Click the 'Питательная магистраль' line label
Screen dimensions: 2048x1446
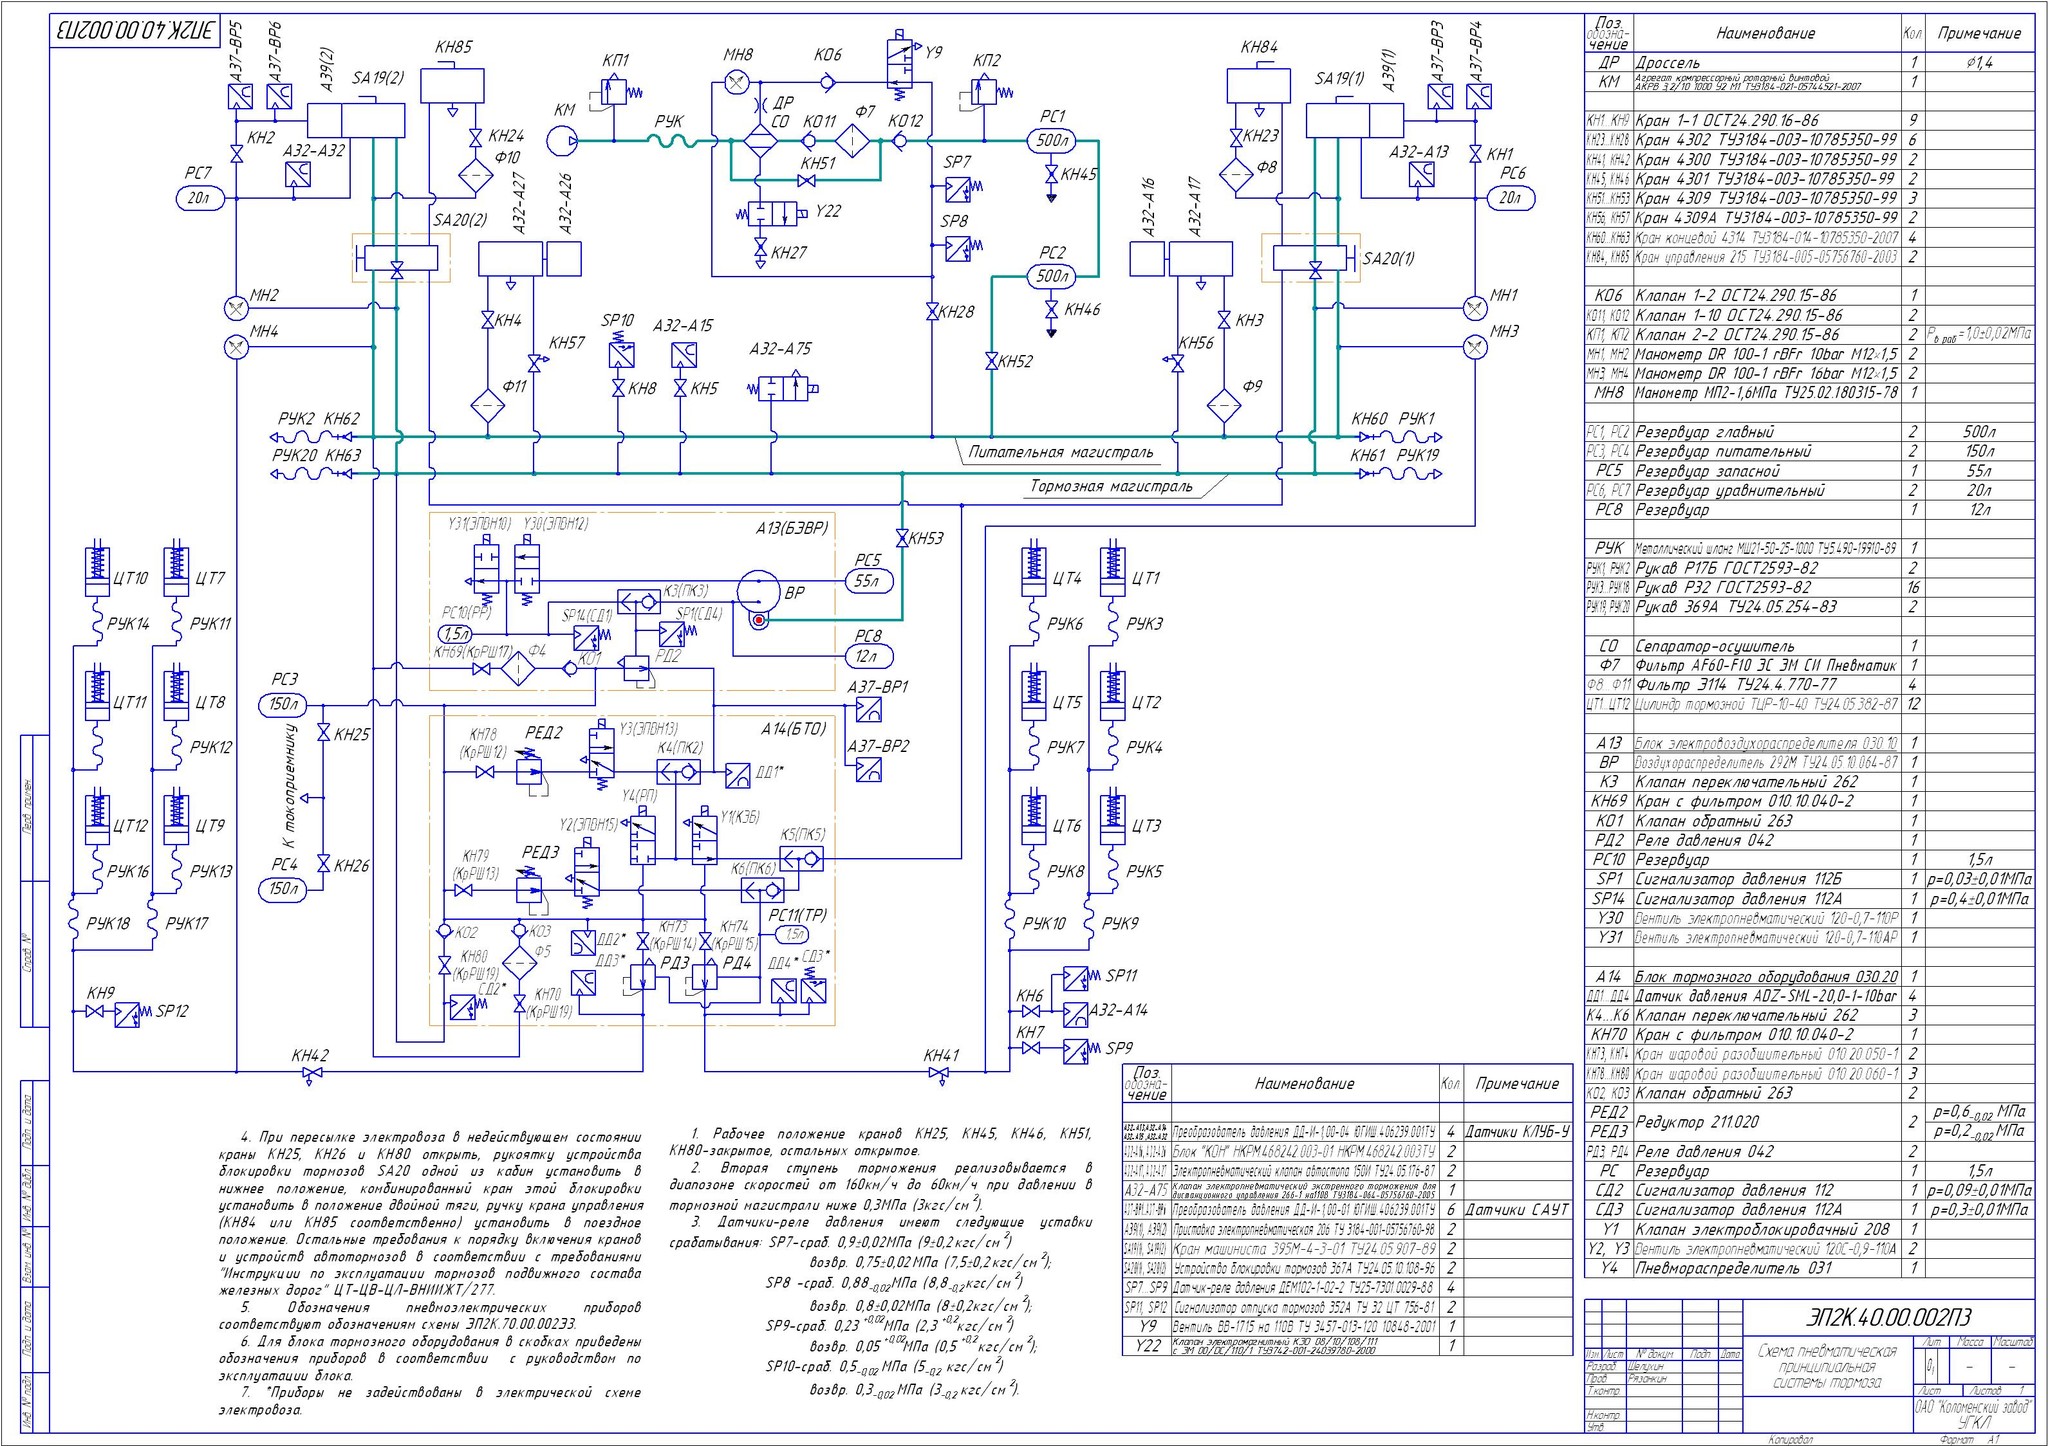(1061, 452)
